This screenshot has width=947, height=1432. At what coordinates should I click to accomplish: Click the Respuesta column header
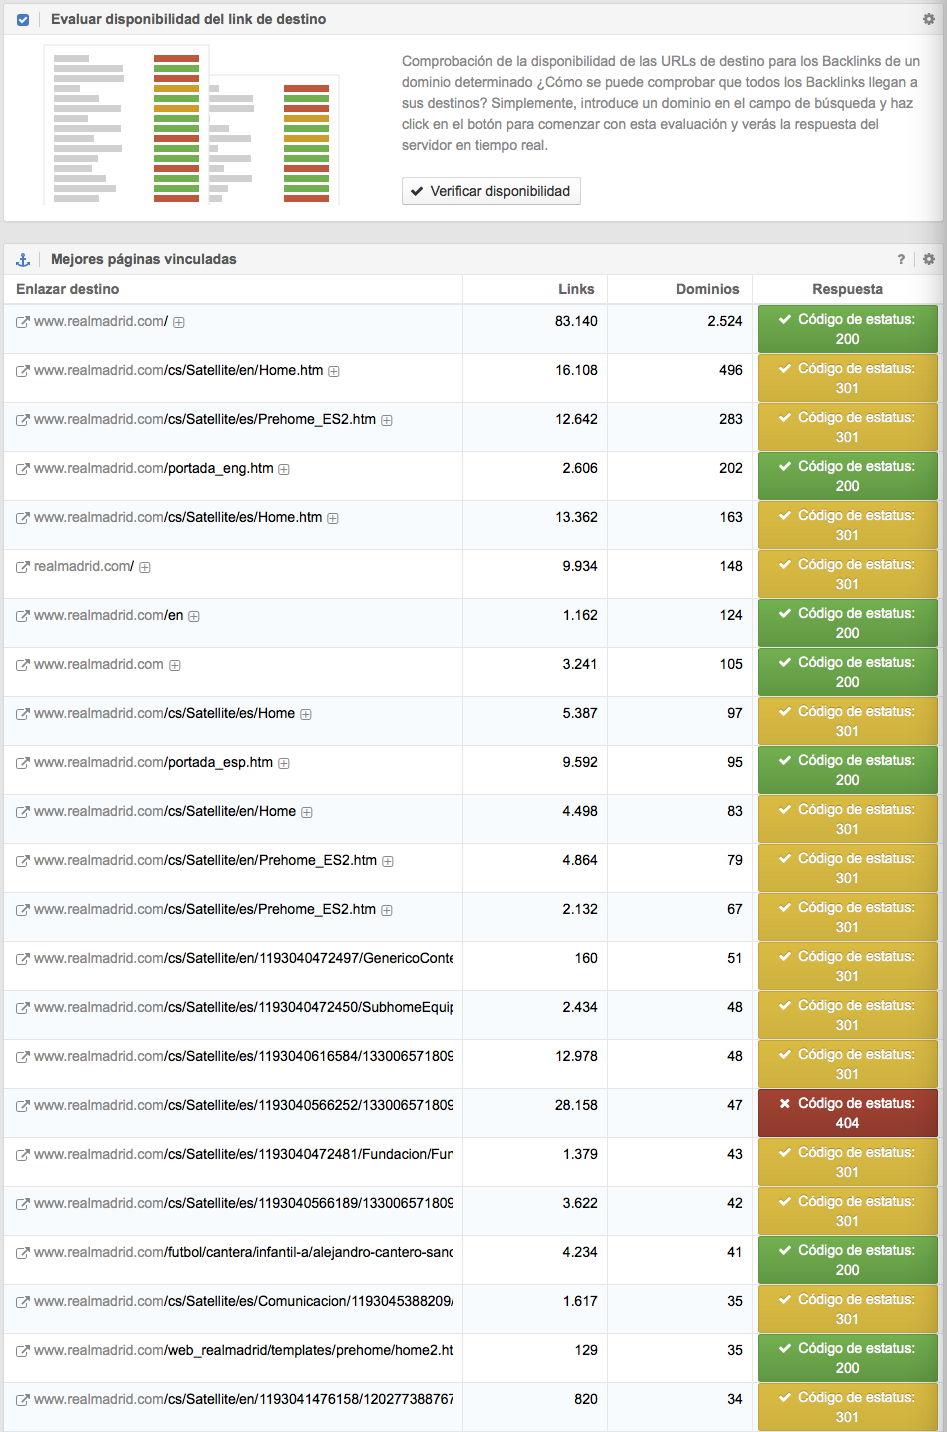tap(847, 289)
